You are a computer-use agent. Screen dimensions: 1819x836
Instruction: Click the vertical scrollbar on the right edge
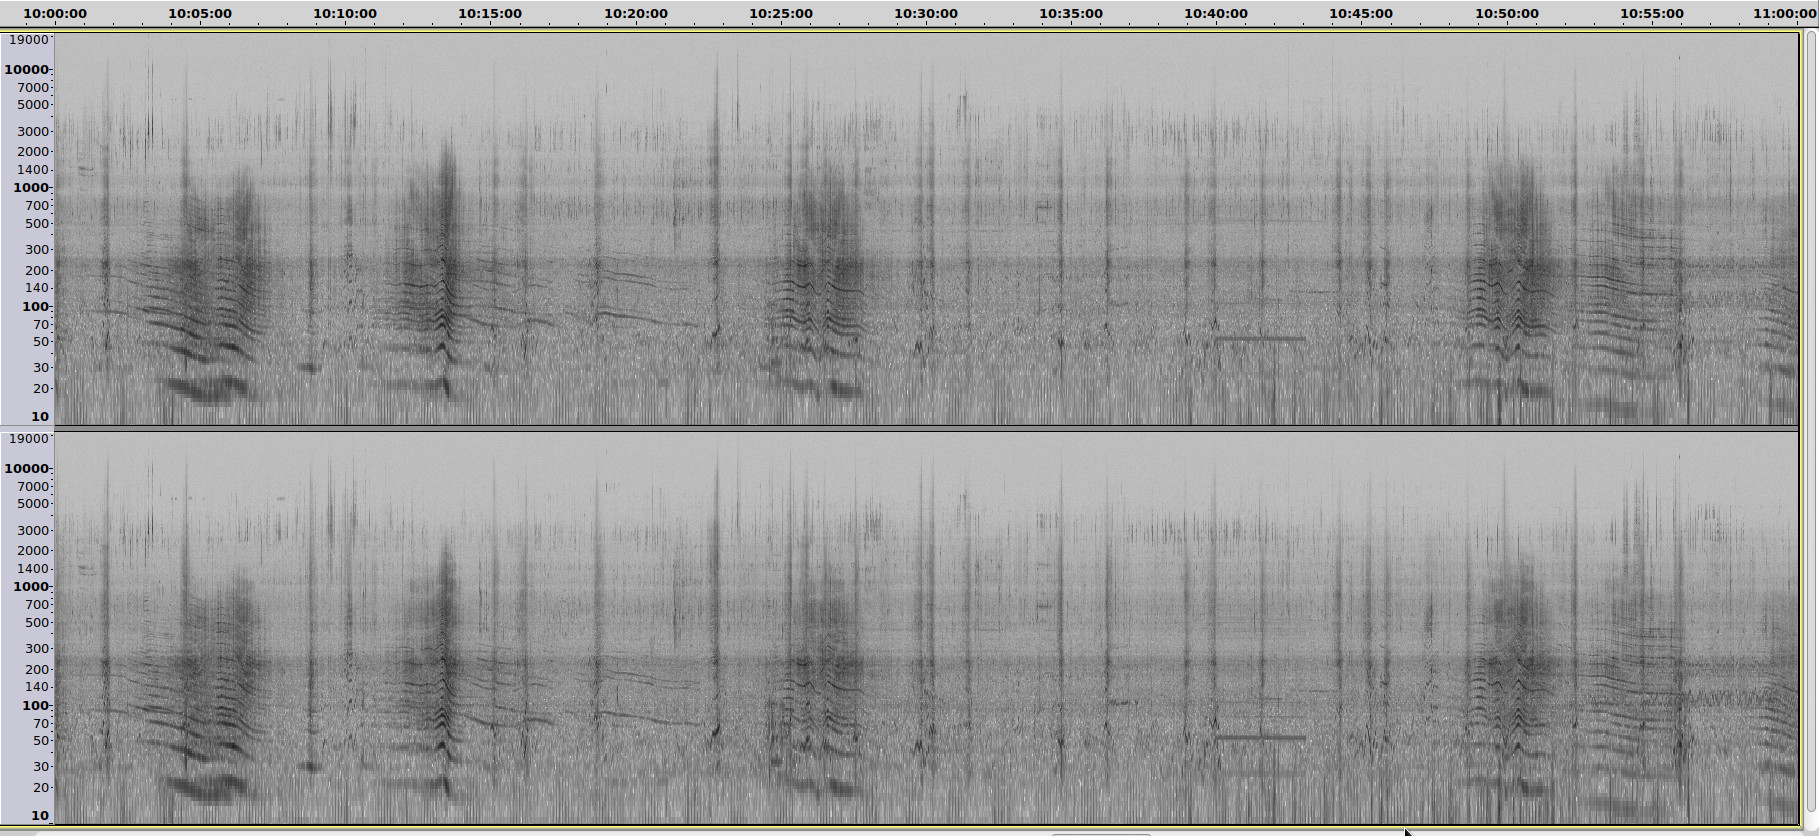coord(1810,420)
